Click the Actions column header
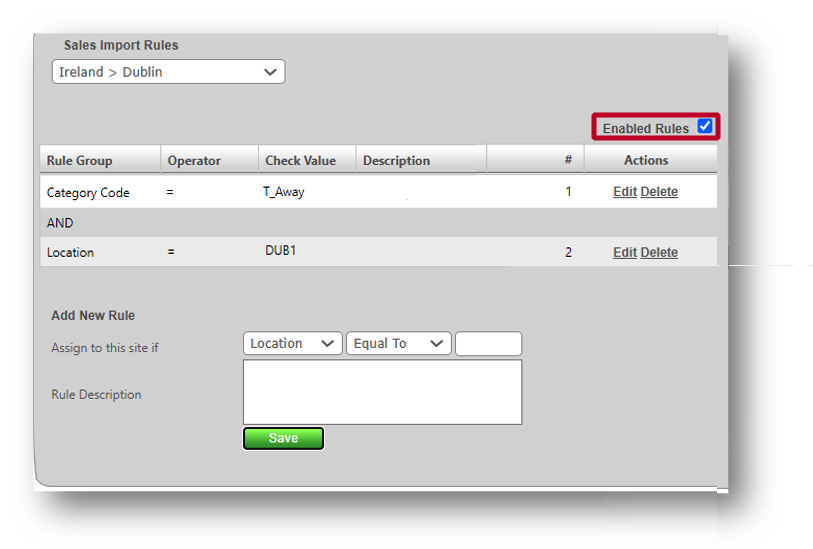 click(x=651, y=160)
